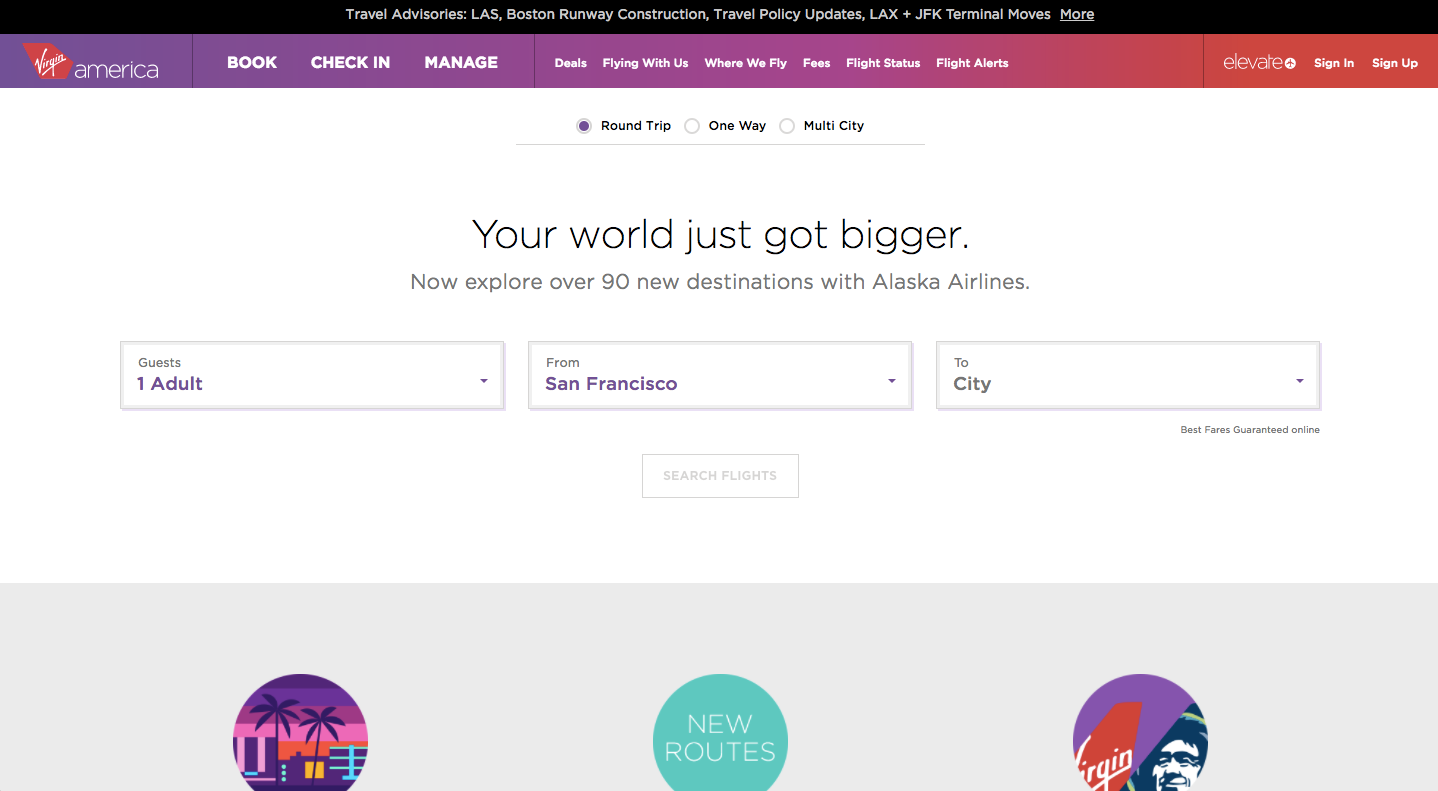1438x791 pixels.
Task: Open the MANAGE menu
Action: coord(461,62)
